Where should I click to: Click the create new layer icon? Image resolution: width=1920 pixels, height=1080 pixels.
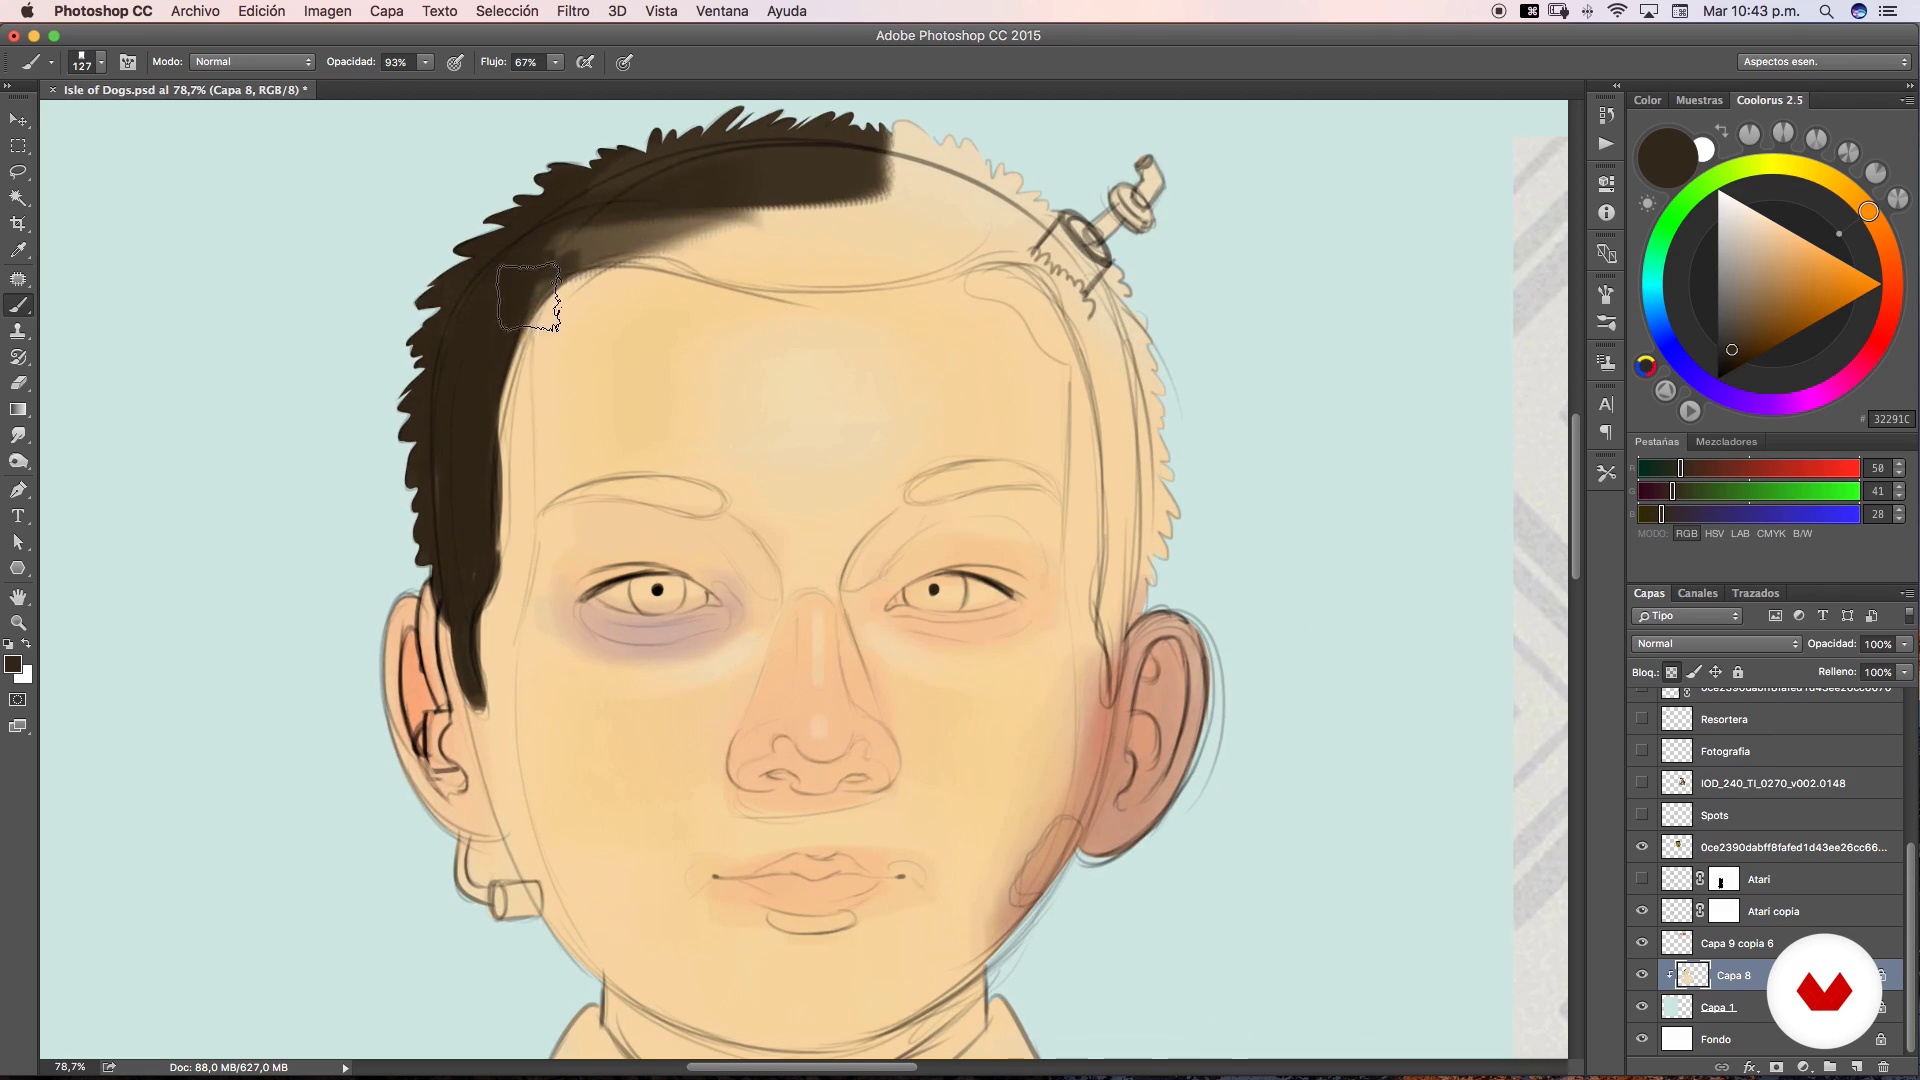point(1857,1067)
